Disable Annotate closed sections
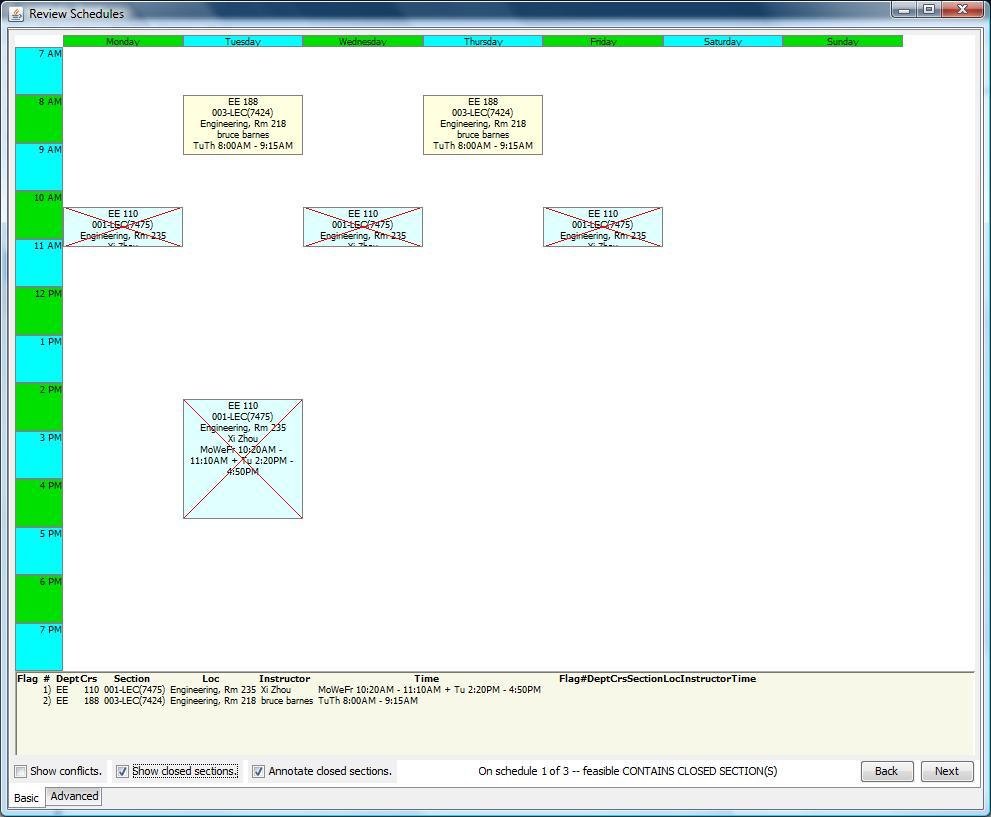 click(258, 771)
